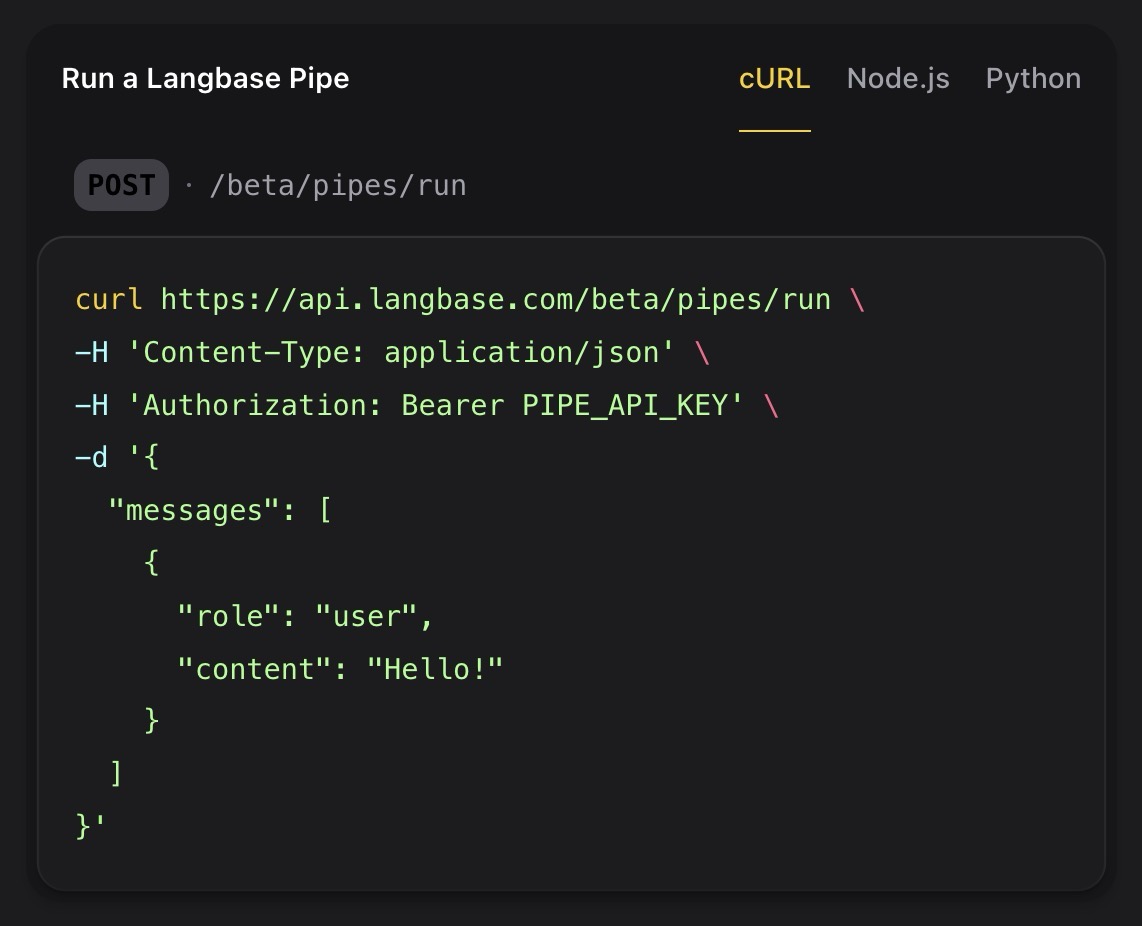
Task: Click inside the code snippet block
Action: point(570,560)
